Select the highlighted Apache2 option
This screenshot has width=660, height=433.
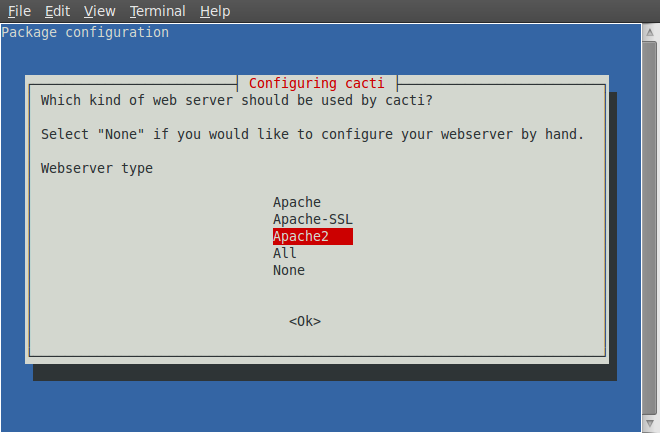pos(313,236)
